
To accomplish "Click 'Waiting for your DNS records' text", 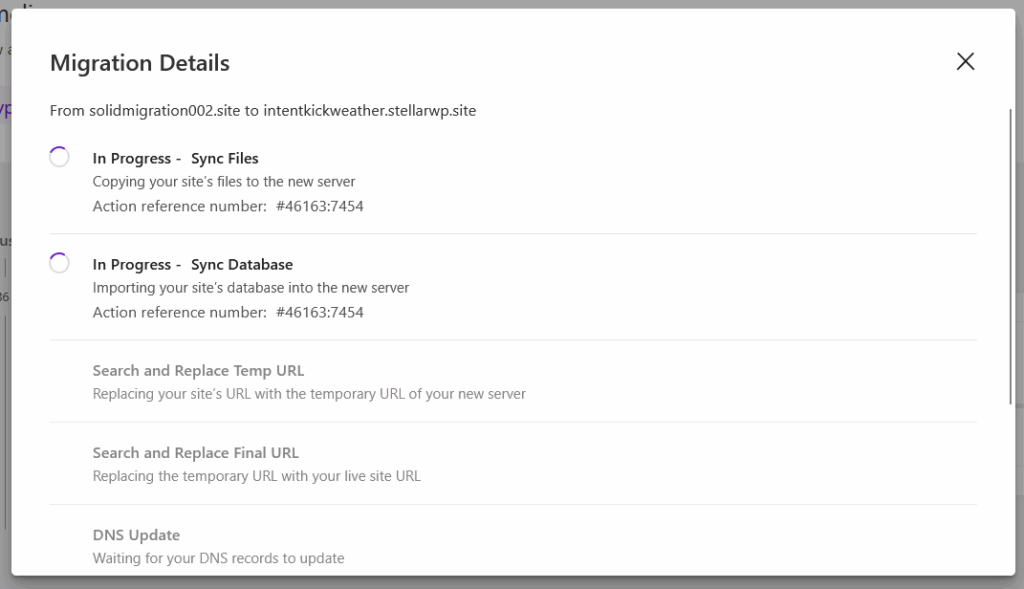I will (218, 558).
